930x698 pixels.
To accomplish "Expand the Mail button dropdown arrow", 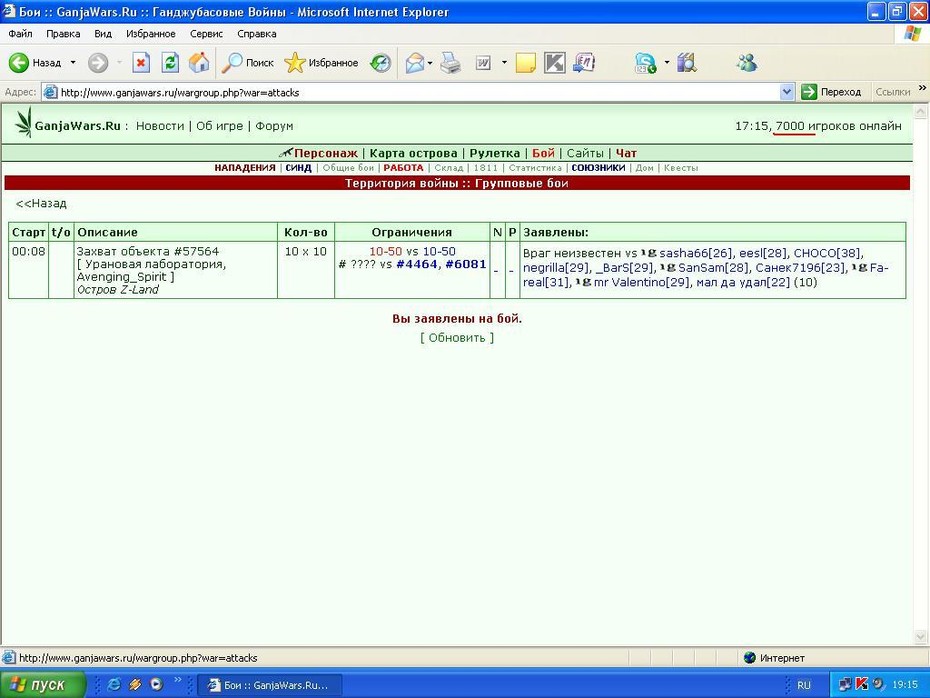I will [430, 62].
